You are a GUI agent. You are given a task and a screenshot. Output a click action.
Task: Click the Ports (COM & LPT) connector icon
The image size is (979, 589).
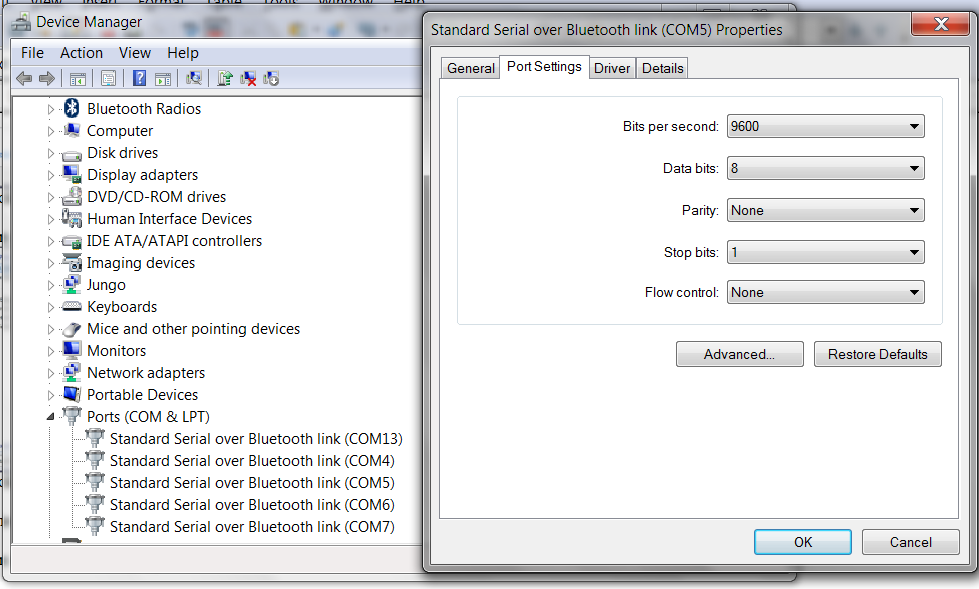point(72,416)
